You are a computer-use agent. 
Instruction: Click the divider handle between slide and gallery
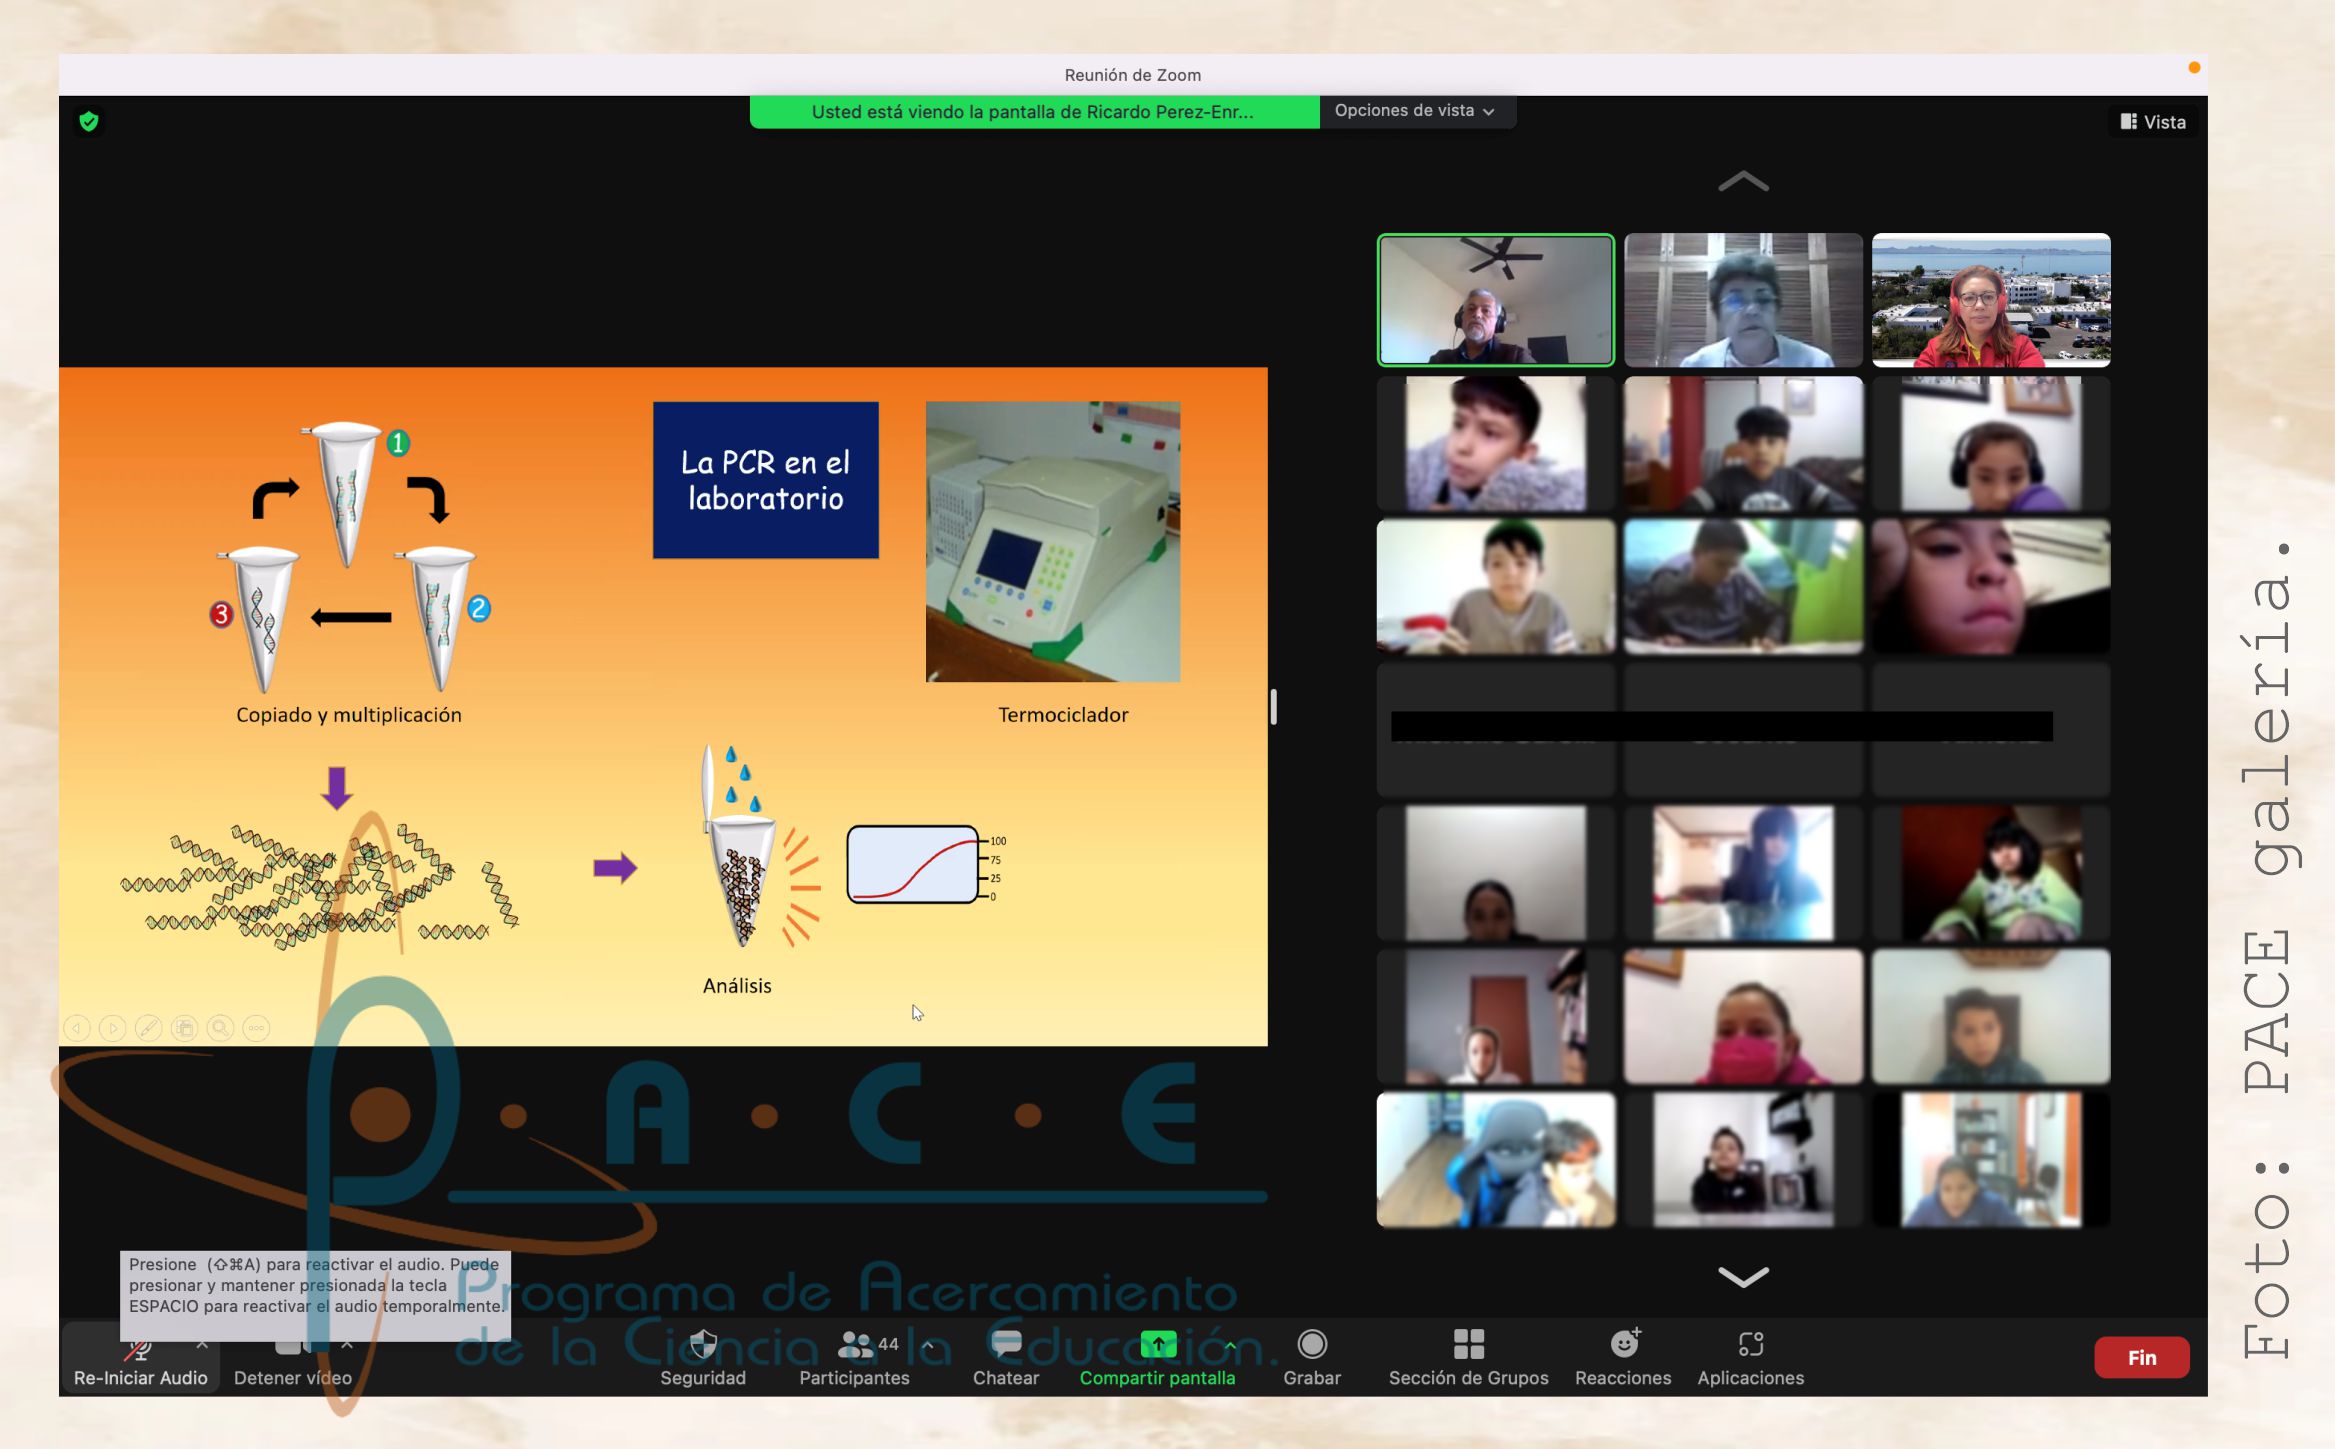pos(1273,707)
